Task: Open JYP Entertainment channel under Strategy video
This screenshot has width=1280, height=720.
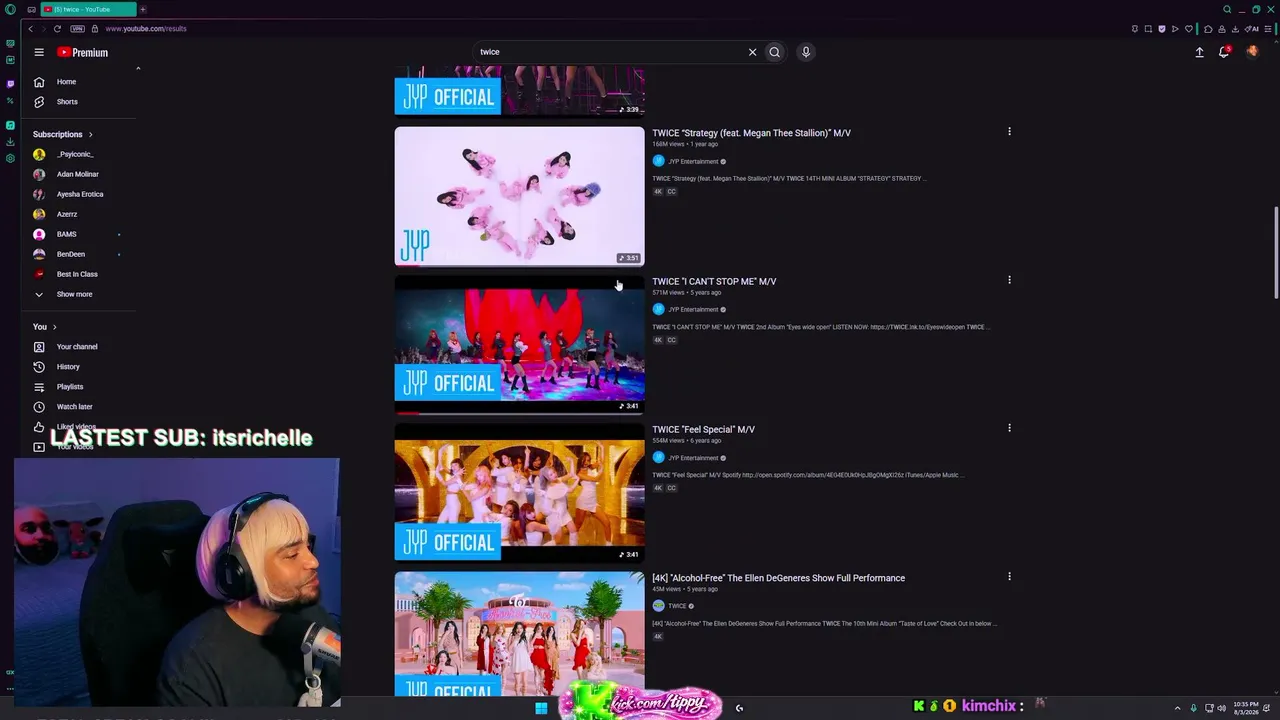Action: [693, 161]
